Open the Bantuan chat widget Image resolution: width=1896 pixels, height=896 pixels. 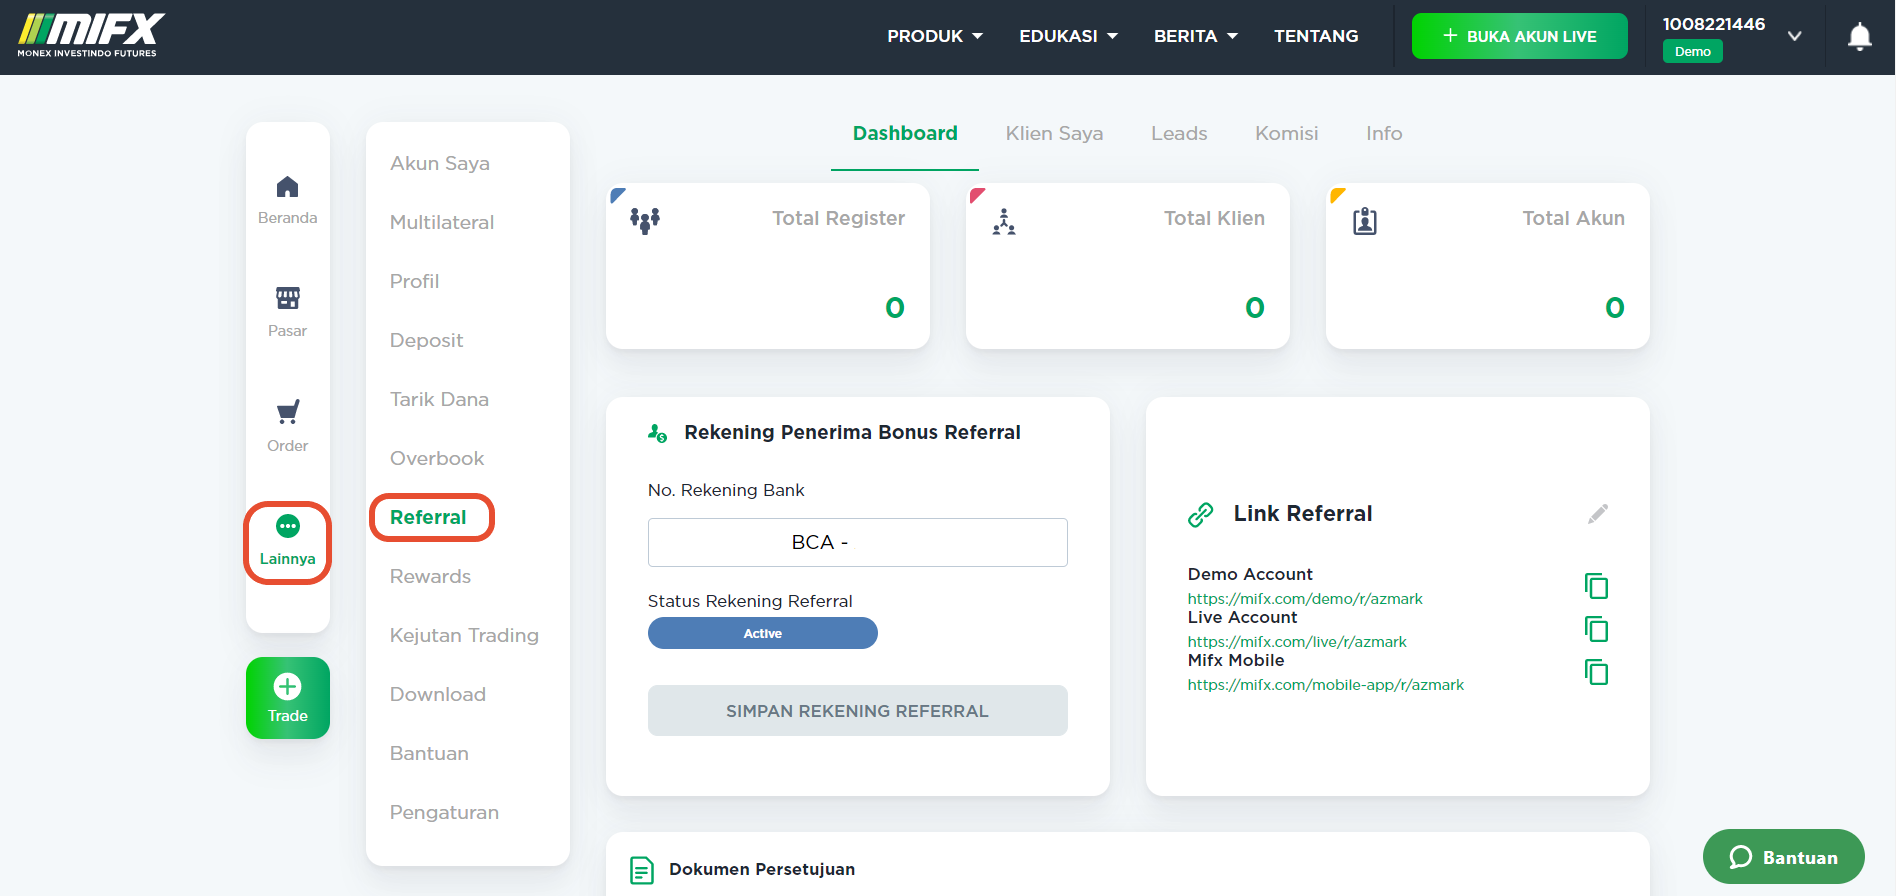click(1784, 857)
